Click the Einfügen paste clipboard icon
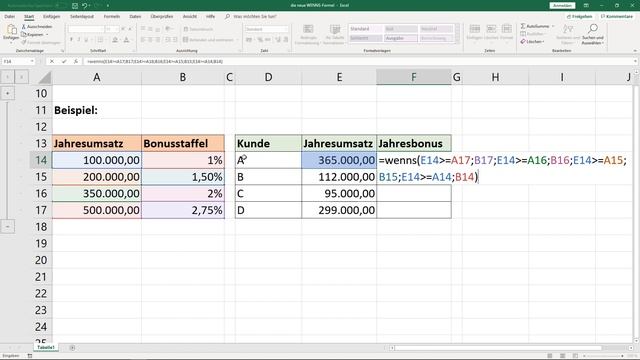Viewport: 640px width, 360px height. coord(11,29)
